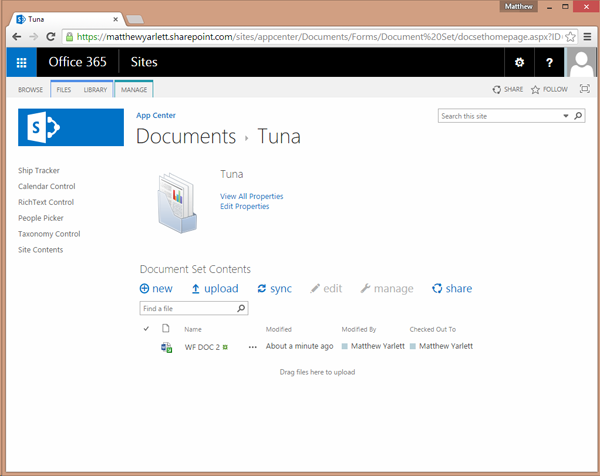Open the View All Properties link
The image size is (600, 476).
[251, 196]
